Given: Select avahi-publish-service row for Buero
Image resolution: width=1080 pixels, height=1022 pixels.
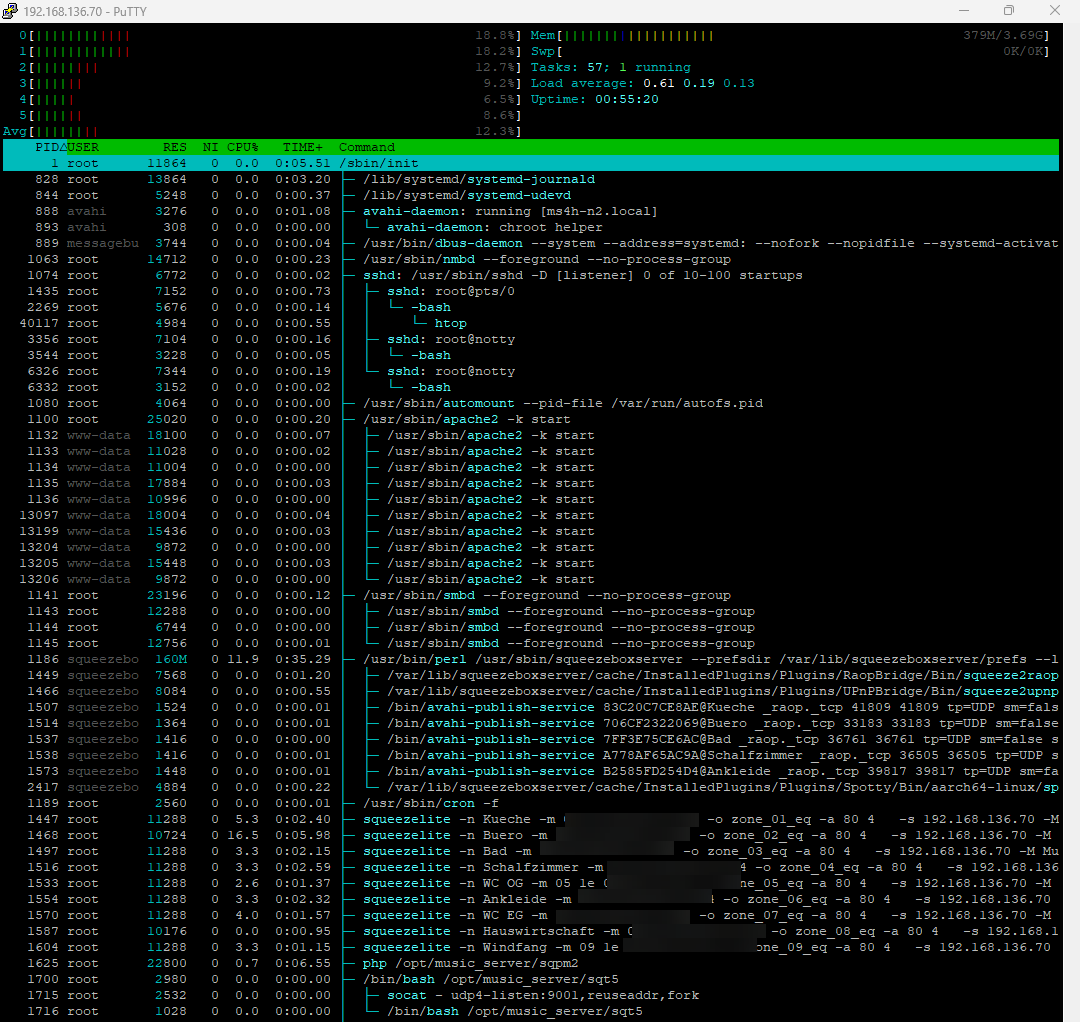Looking at the screenshot, I should (x=530, y=723).
